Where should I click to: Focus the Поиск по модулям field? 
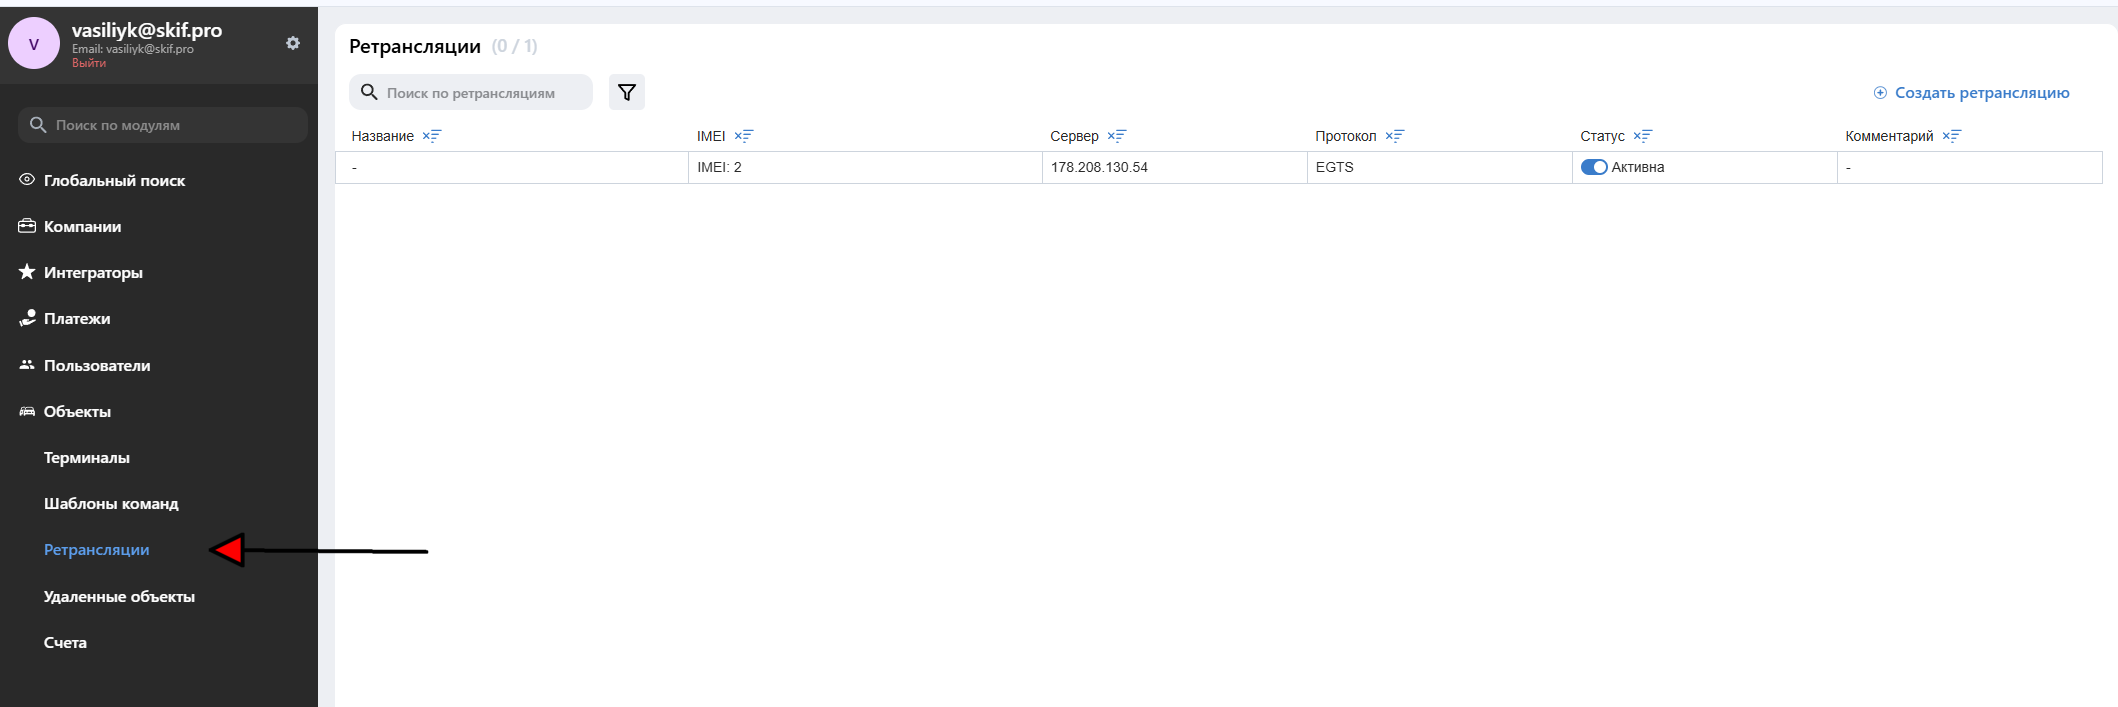[163, 125]
